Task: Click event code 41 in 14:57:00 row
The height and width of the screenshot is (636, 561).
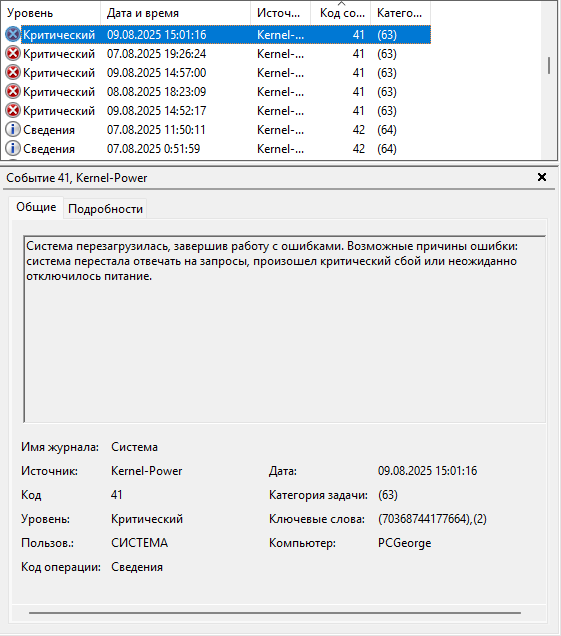Action: [359, 73]
